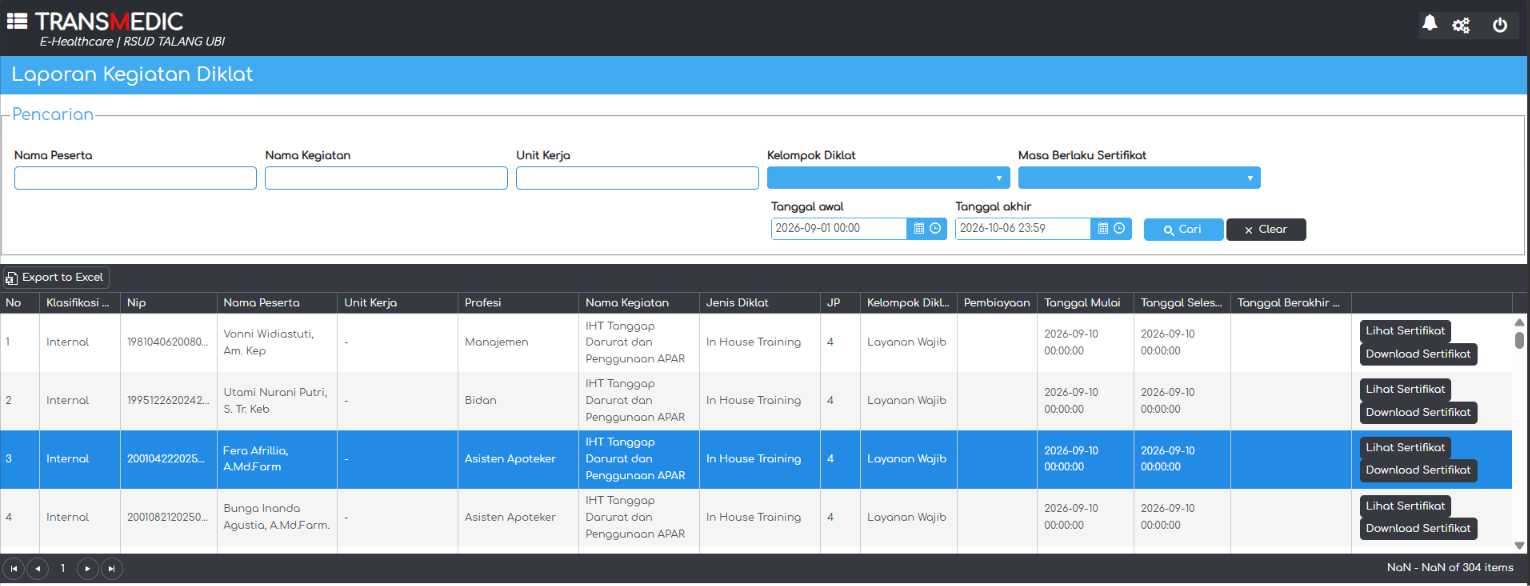Click the Tanggal awal date field
The image size is (1530, 586).
point(839,229)
